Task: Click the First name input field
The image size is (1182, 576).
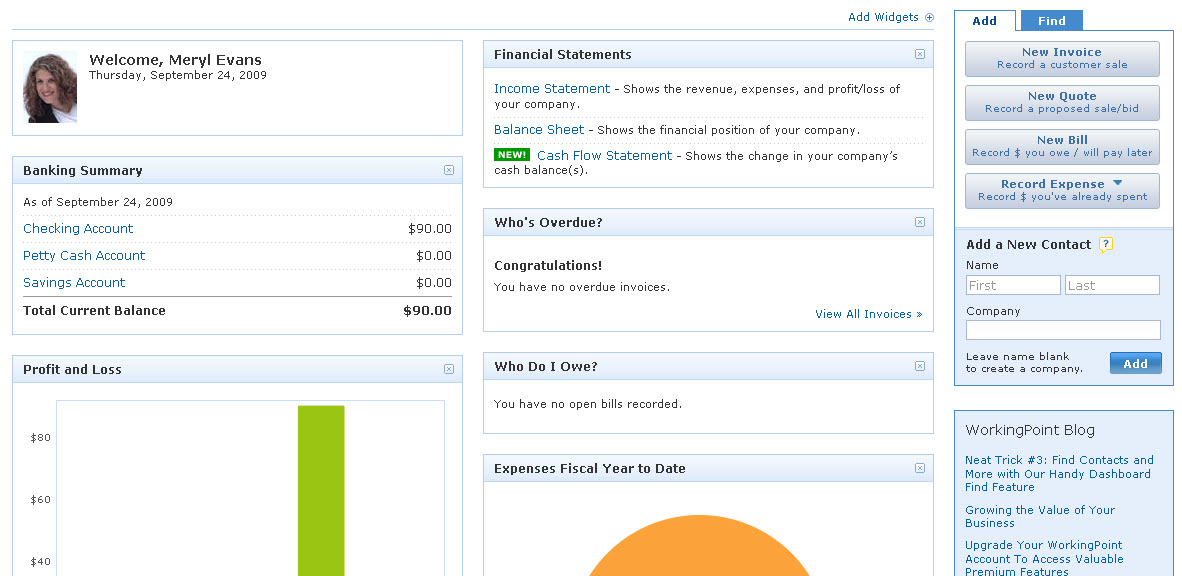Action: [1013, 285]
